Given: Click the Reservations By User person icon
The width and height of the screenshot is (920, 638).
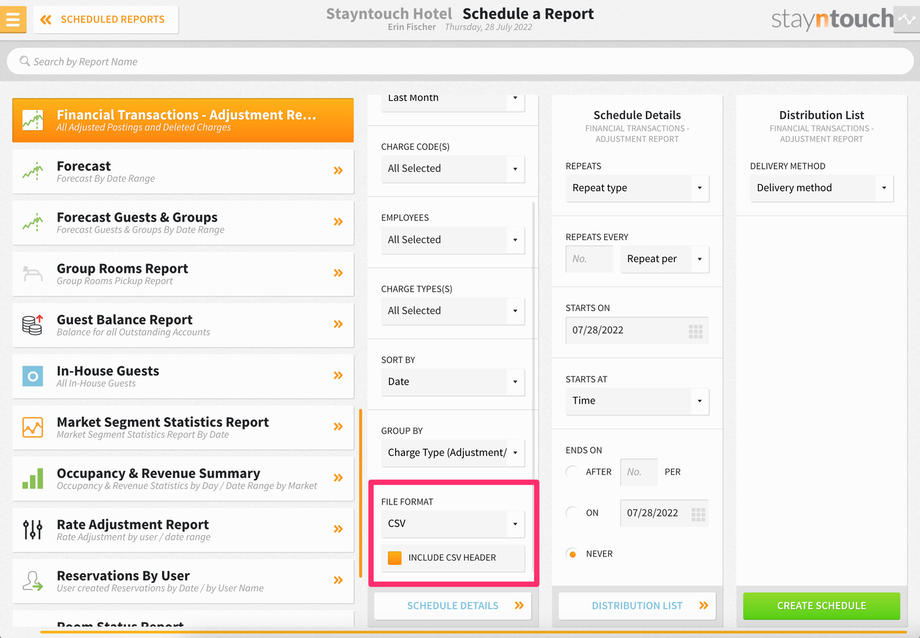Looking at the screenshot, I should point(33,580).
